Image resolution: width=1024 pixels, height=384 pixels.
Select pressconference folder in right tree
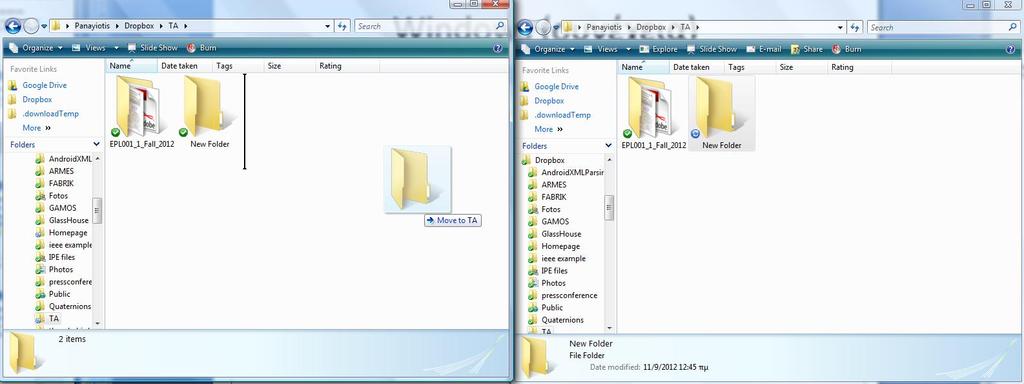[x=569, y=295]
